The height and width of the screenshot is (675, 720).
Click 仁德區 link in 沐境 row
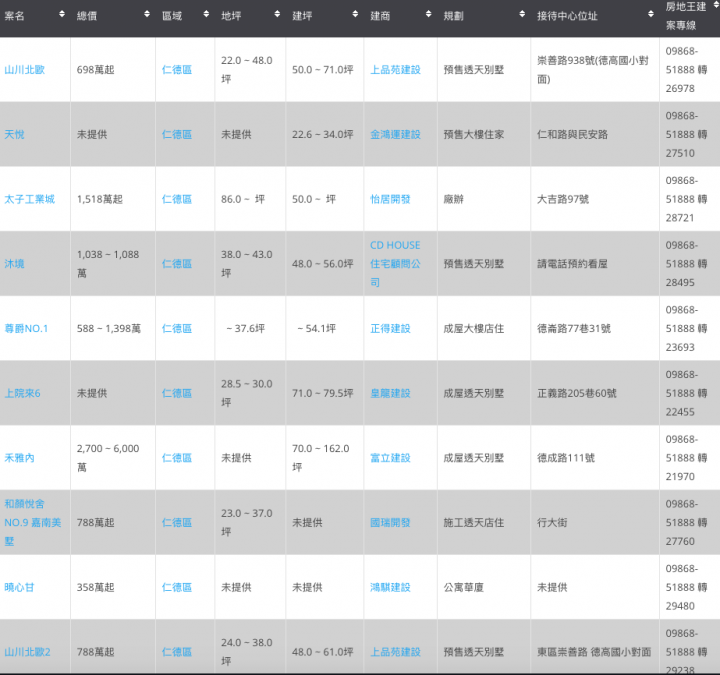tap(177, 264)
